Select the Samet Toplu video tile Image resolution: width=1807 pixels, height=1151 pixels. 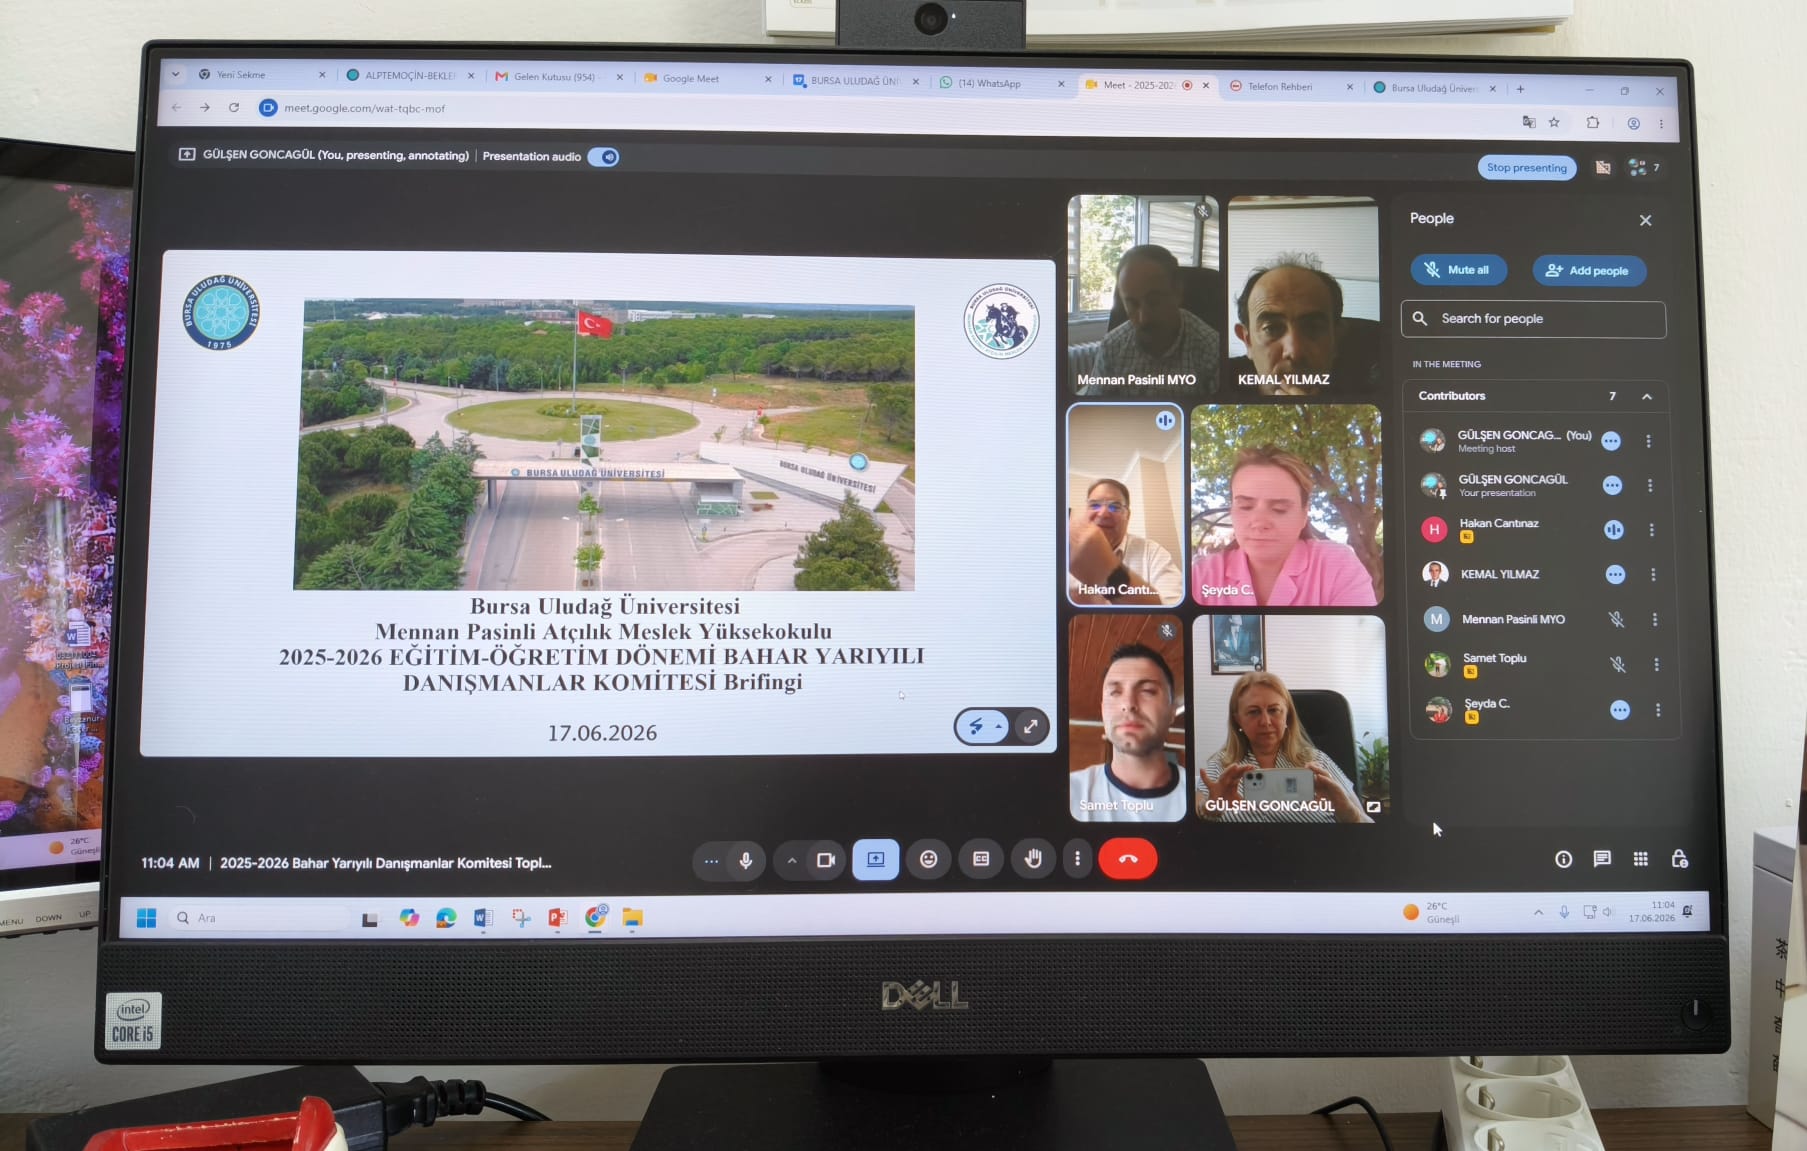point(1127,717)
